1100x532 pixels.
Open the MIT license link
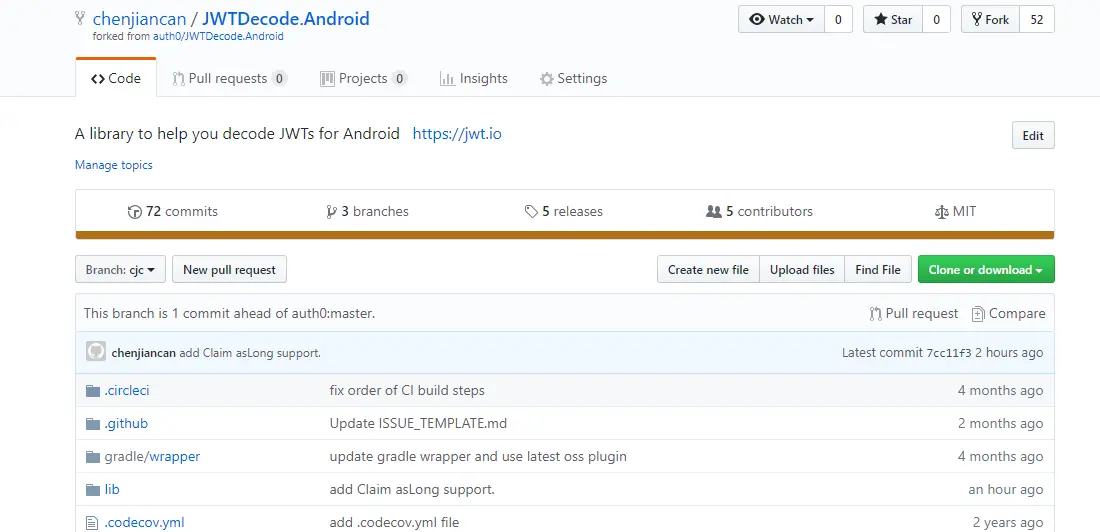coord(955,211)
